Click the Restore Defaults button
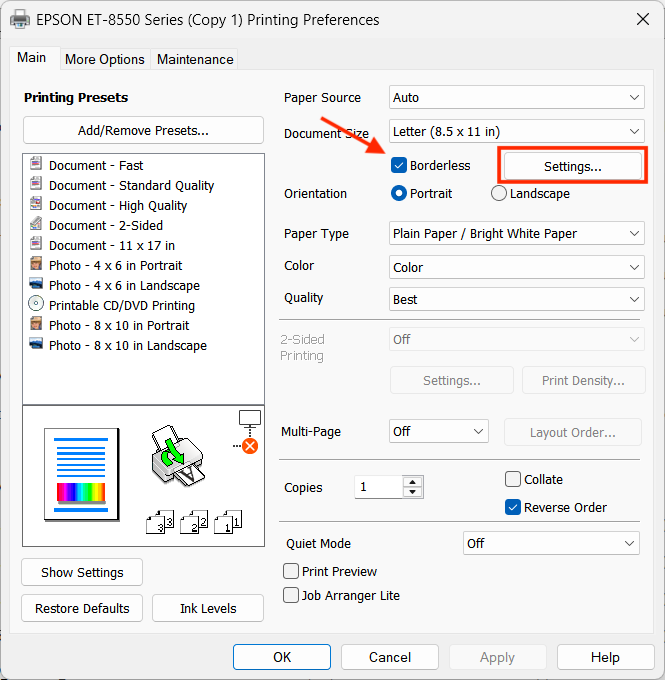Viewport: 665px width, 680px height. (x=82, y=608)
